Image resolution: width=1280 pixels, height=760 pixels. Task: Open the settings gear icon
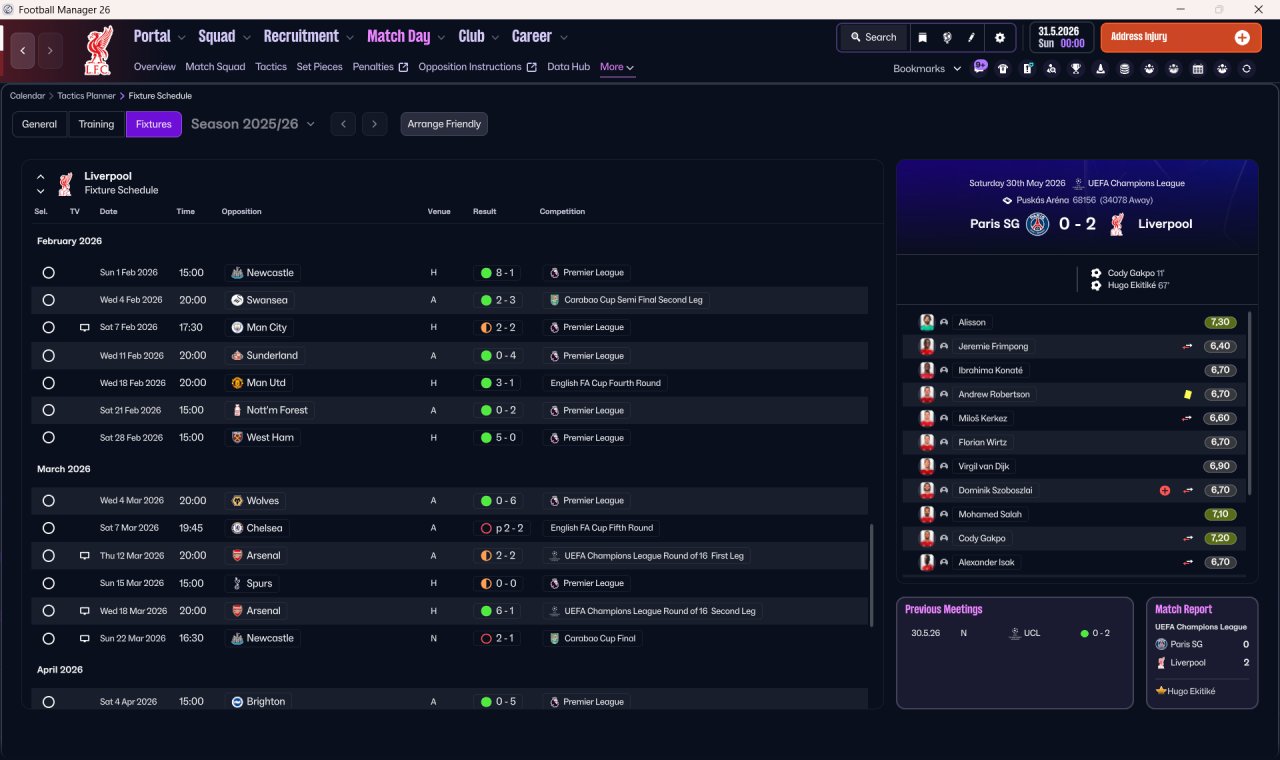coord(999,37)
